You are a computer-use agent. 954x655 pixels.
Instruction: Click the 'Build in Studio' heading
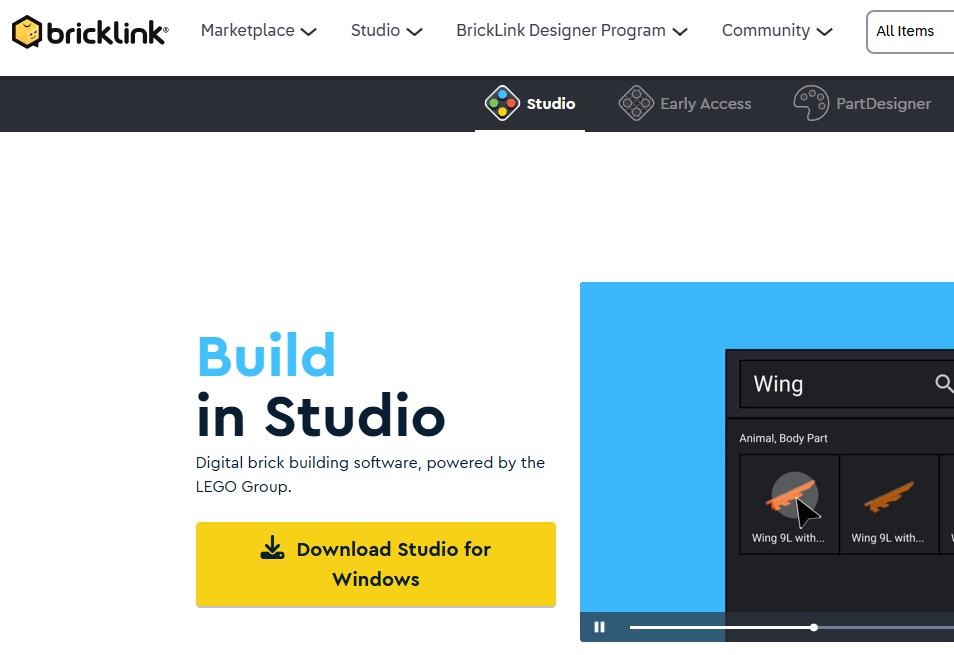[321, 385]
